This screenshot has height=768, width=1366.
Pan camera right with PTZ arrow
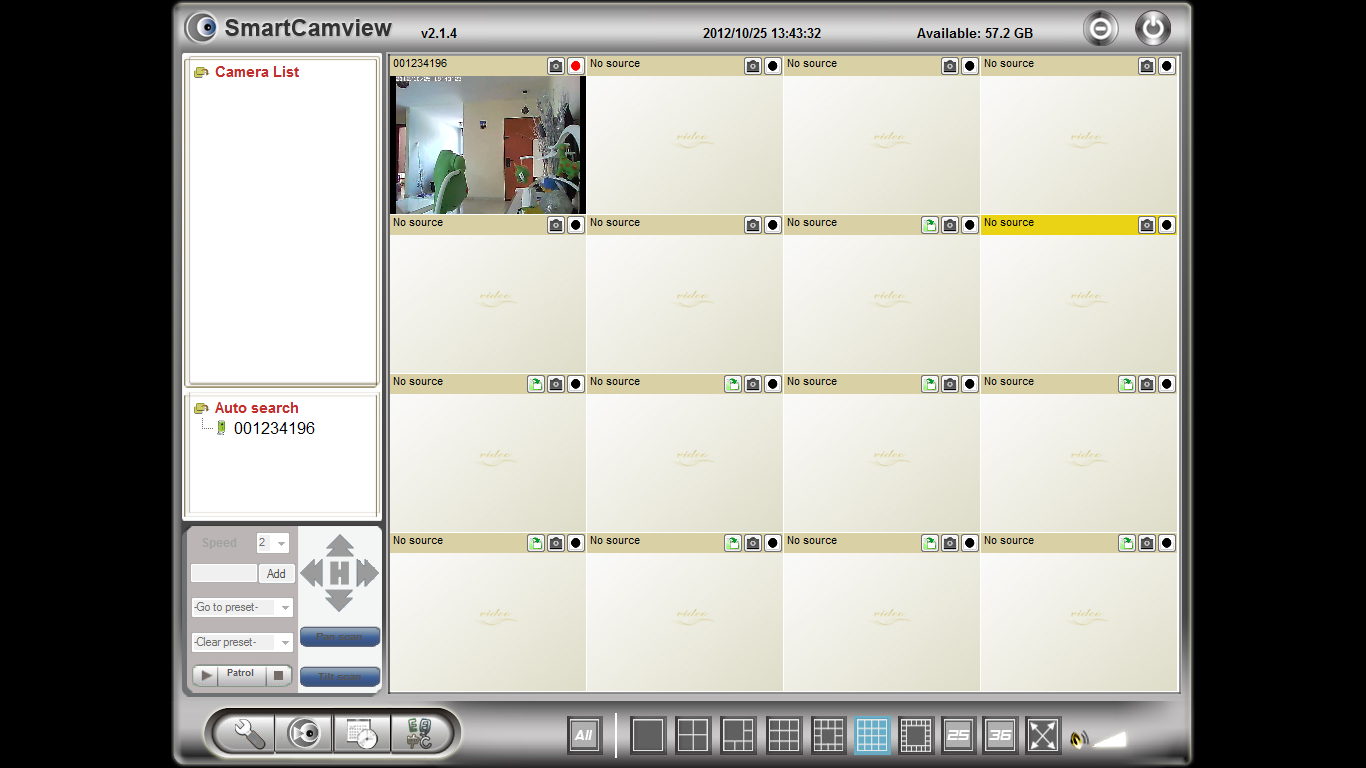tap(368, 573)
